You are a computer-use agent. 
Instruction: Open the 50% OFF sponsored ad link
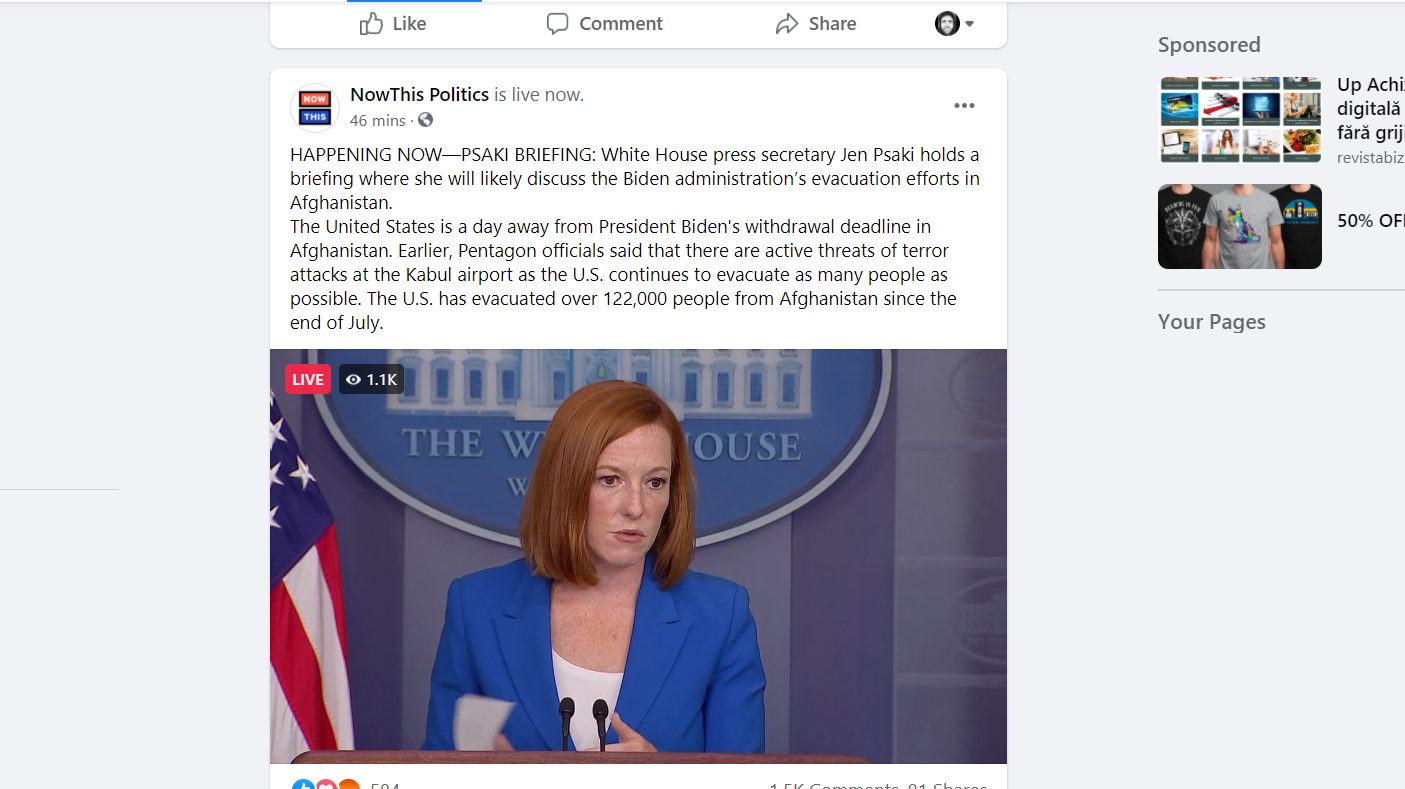(1371, 221)
